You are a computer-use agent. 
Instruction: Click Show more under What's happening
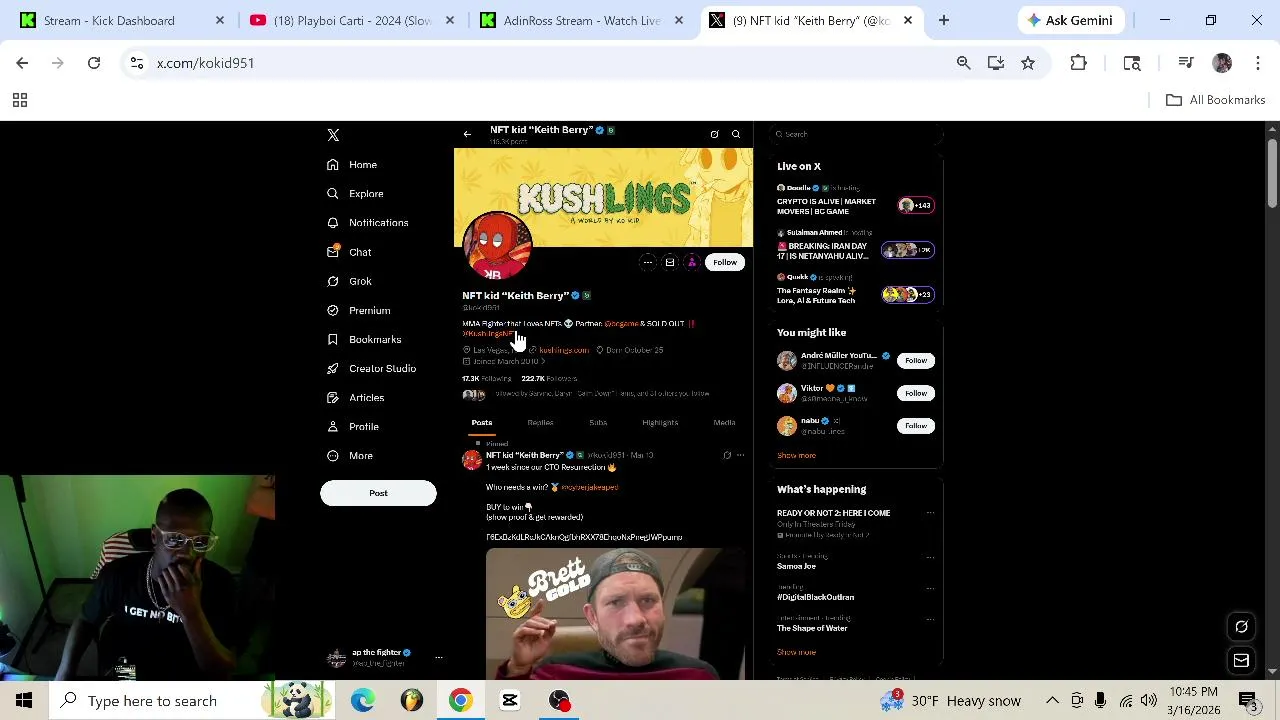click(x=796, y=652)
